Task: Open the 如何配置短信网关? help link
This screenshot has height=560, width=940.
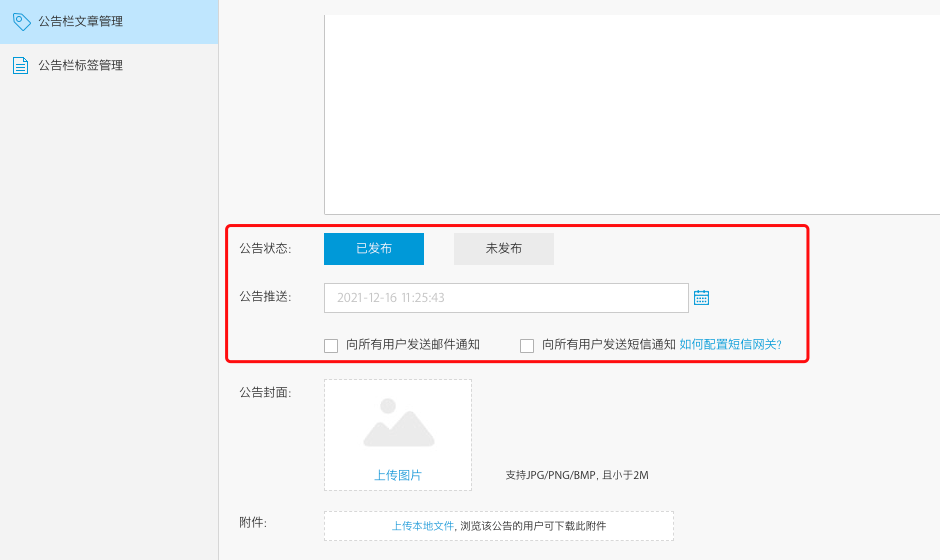Action: coord(730,345)
